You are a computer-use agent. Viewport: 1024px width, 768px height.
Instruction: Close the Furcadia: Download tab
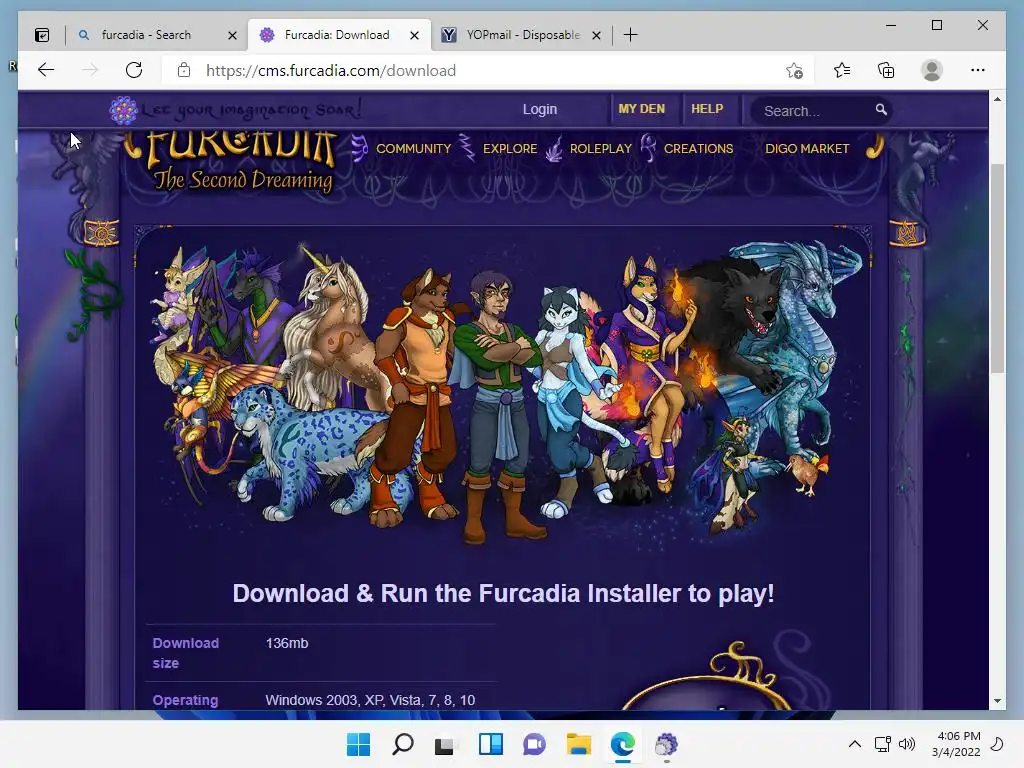pos(414,35)
